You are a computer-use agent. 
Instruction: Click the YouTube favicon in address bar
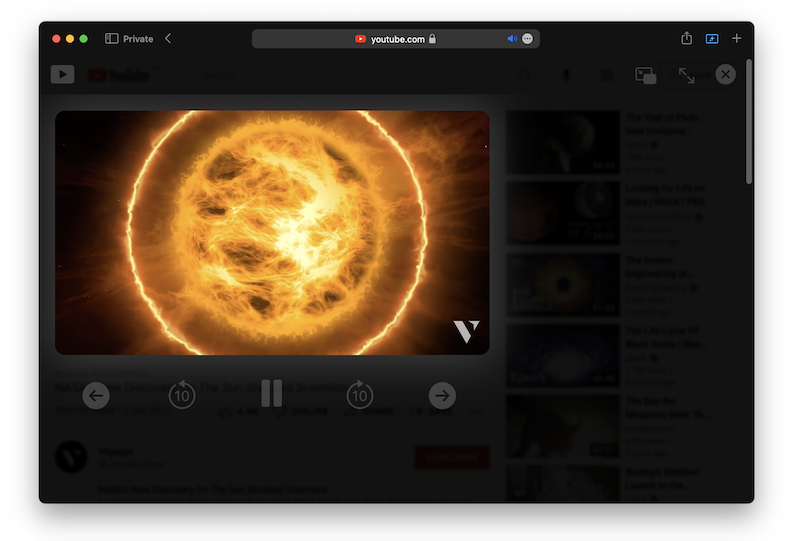(360, 39)
